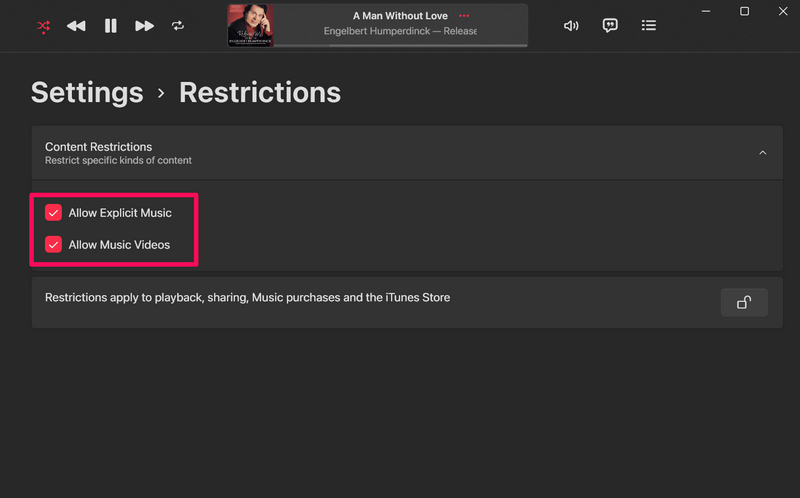The height and width of the screenshot is (498, 800).
Task: Pause the current song
Action: (110, 26)
